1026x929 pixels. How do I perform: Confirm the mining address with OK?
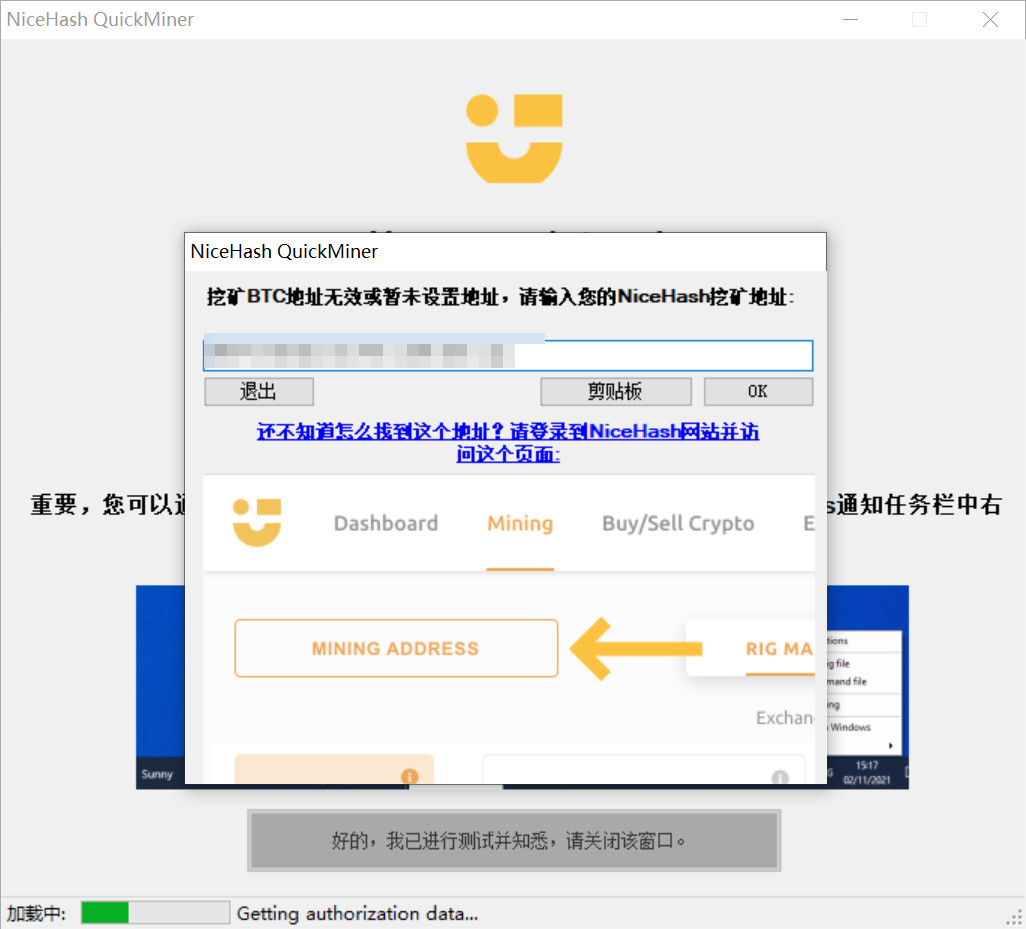coord(758,391)
